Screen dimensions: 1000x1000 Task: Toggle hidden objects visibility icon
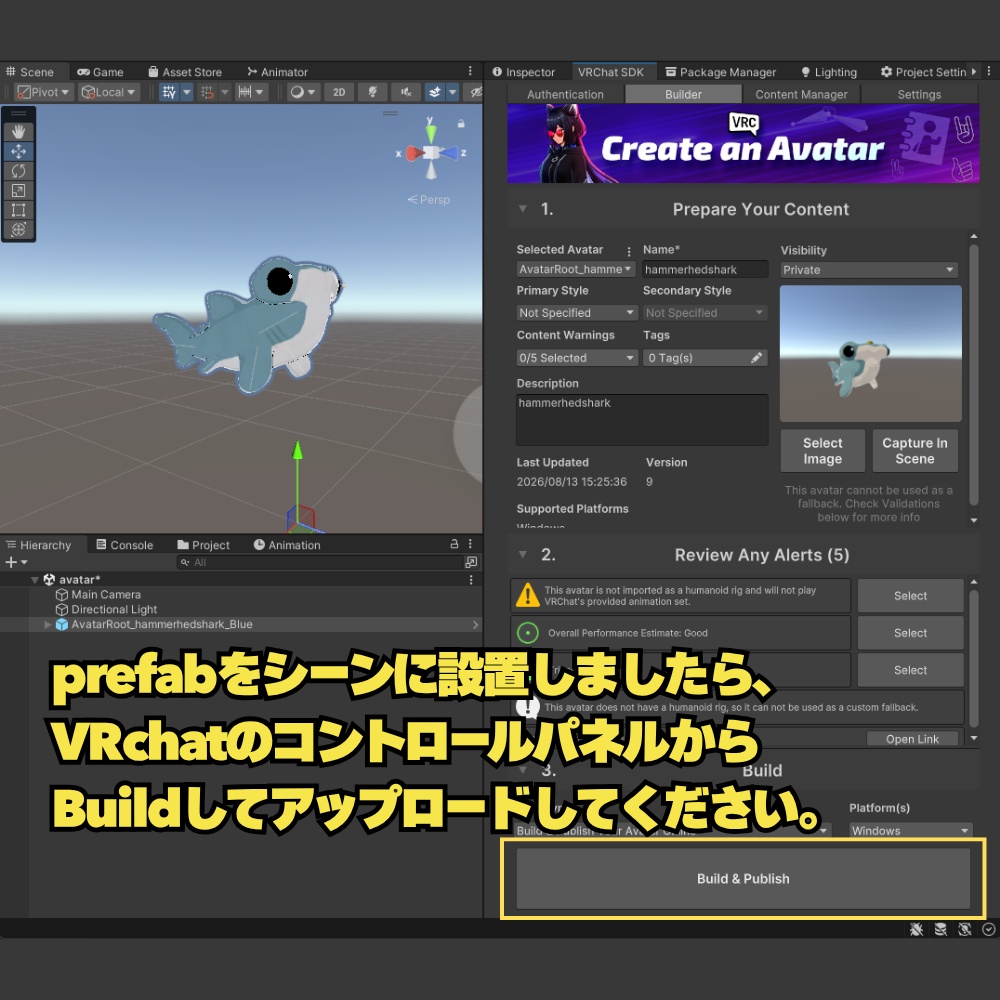(474, 92)
